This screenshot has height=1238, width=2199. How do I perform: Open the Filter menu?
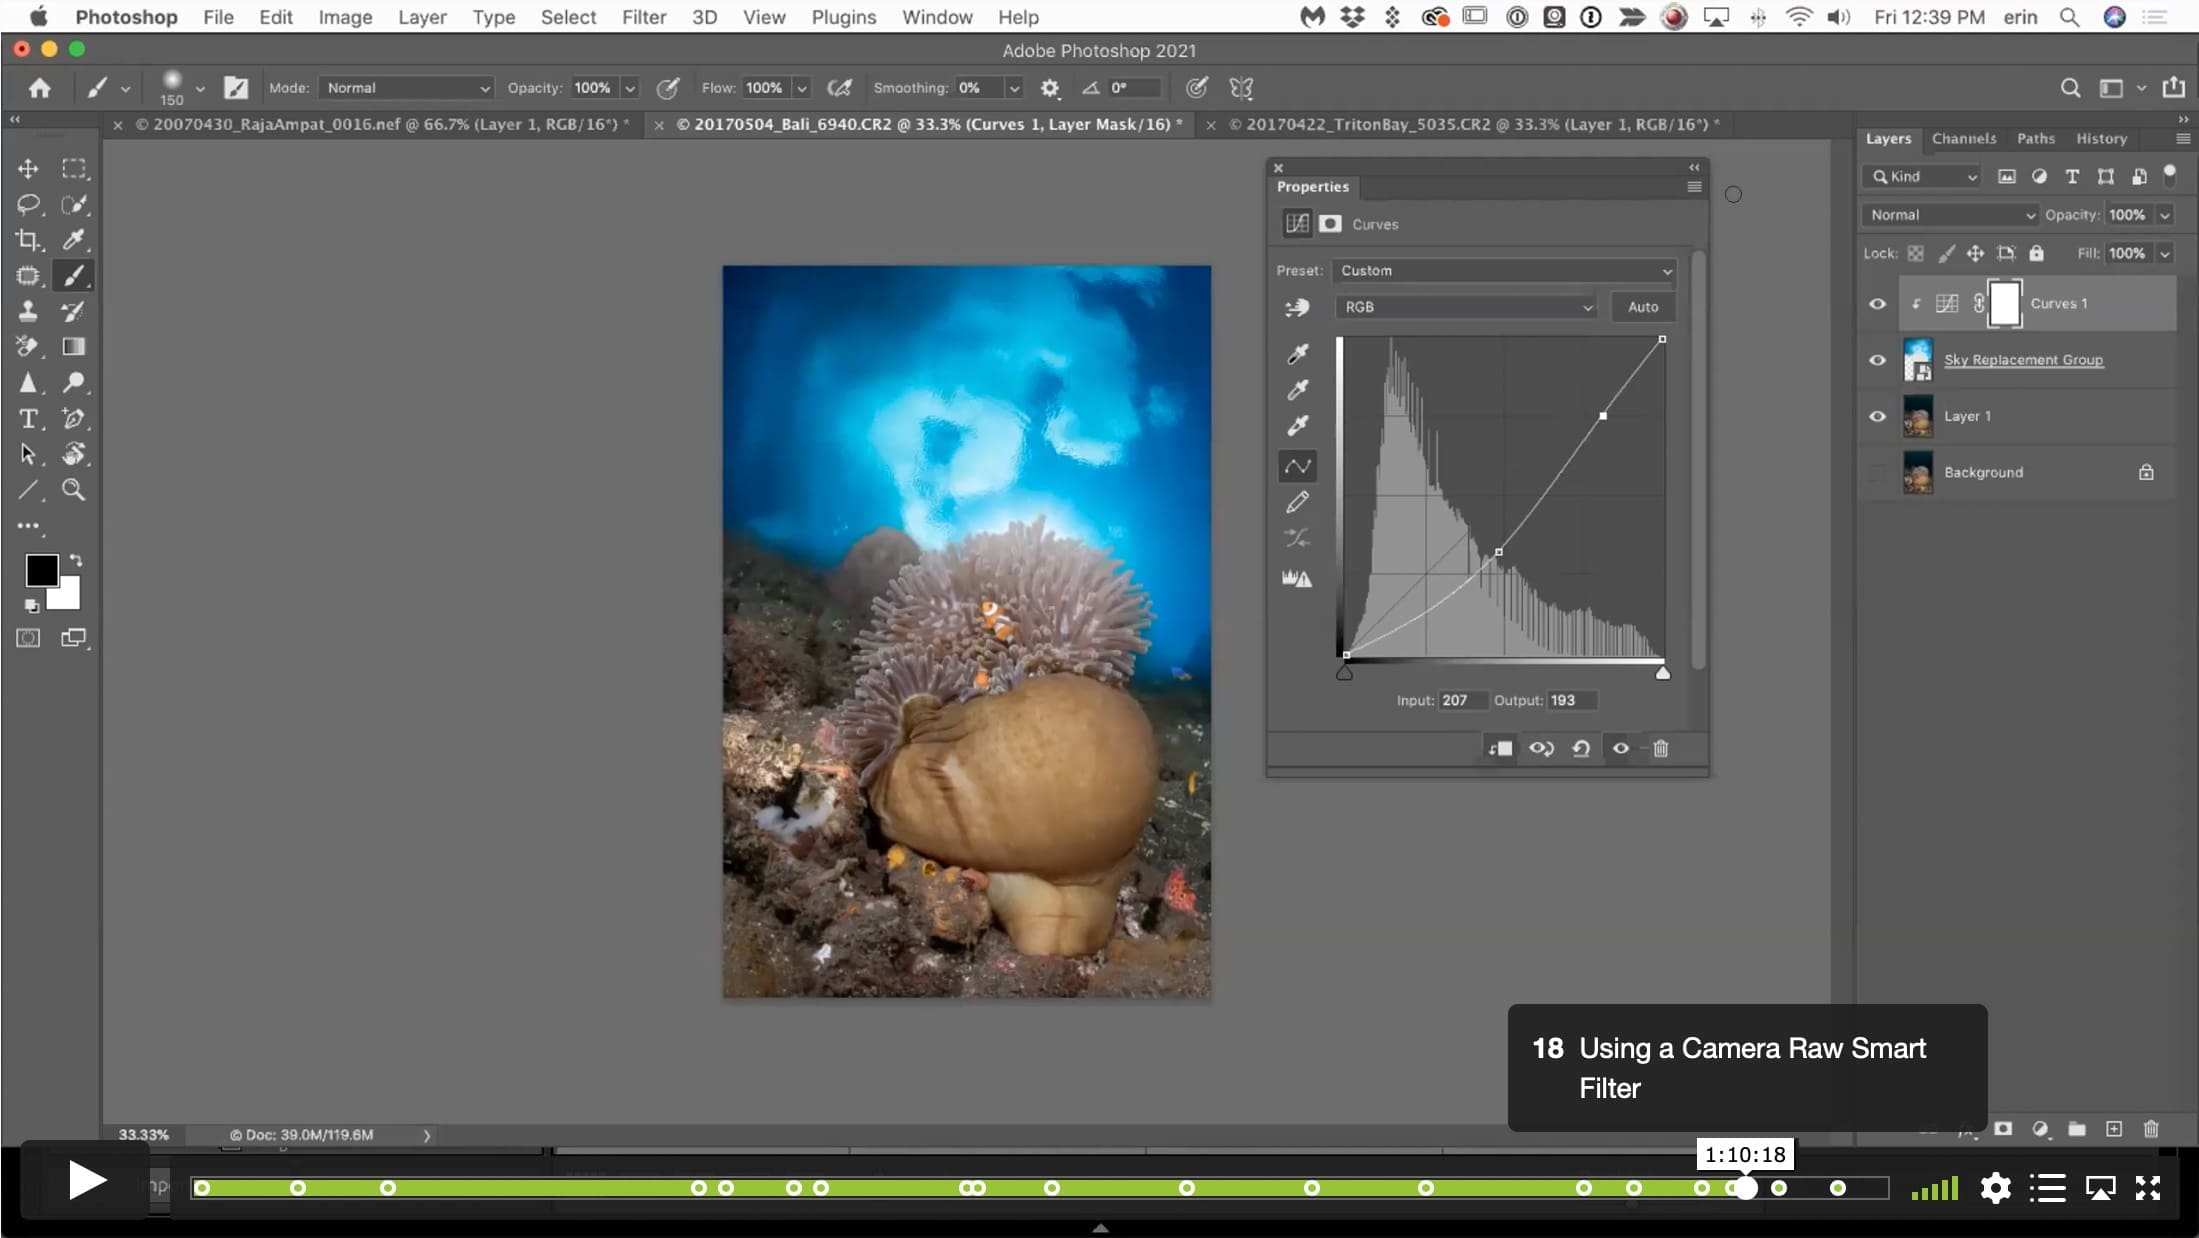643,17
